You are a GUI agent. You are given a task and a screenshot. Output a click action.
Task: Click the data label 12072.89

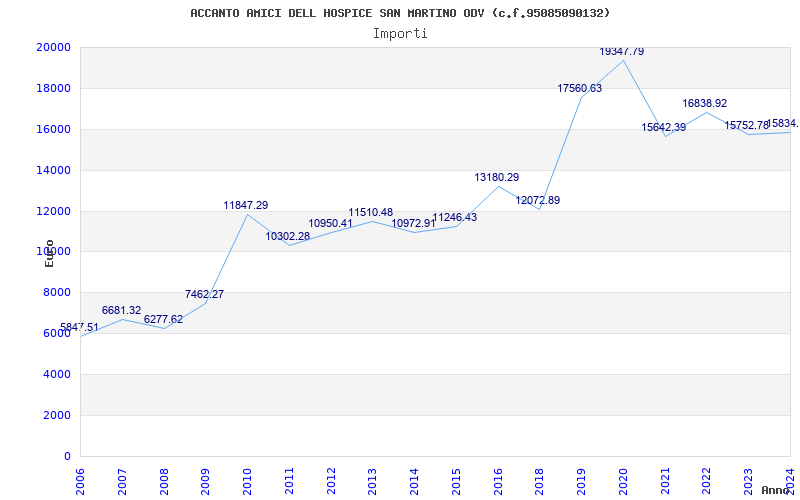point(538,201)
